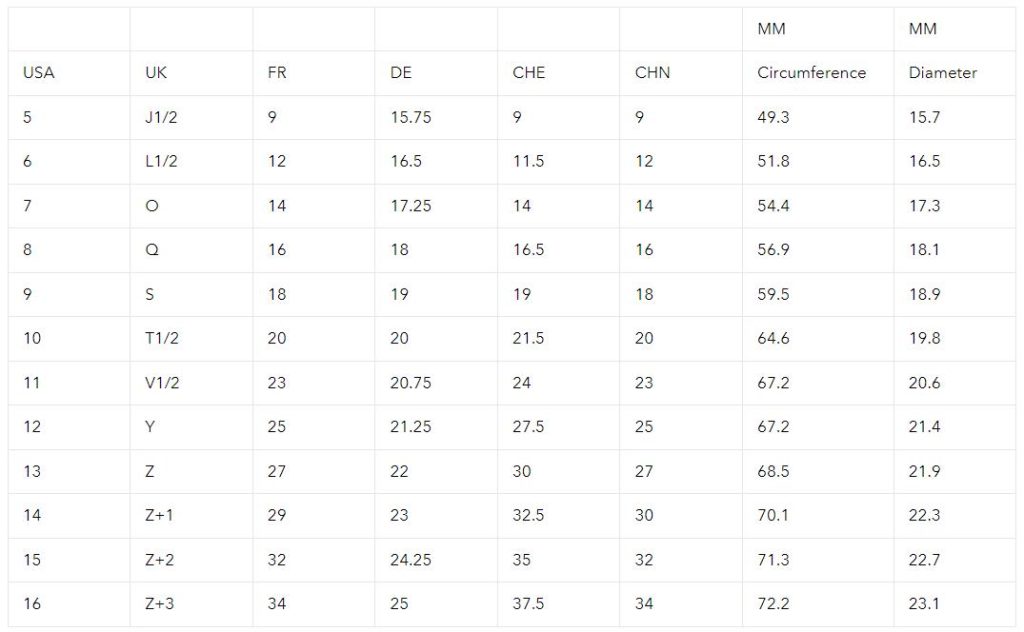Click the FR column header
This screenshot has height=632, width=1024.
tap(278, 73)
